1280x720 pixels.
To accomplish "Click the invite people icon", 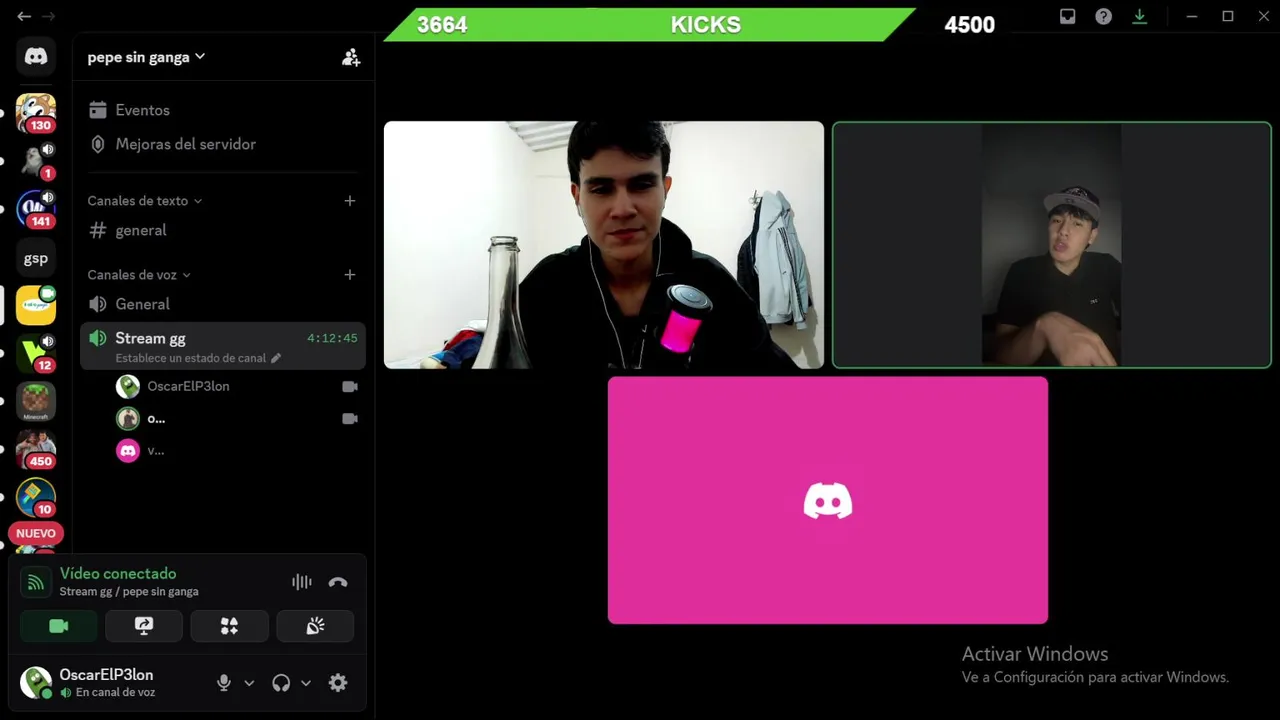I will click(x=350, y=57).
